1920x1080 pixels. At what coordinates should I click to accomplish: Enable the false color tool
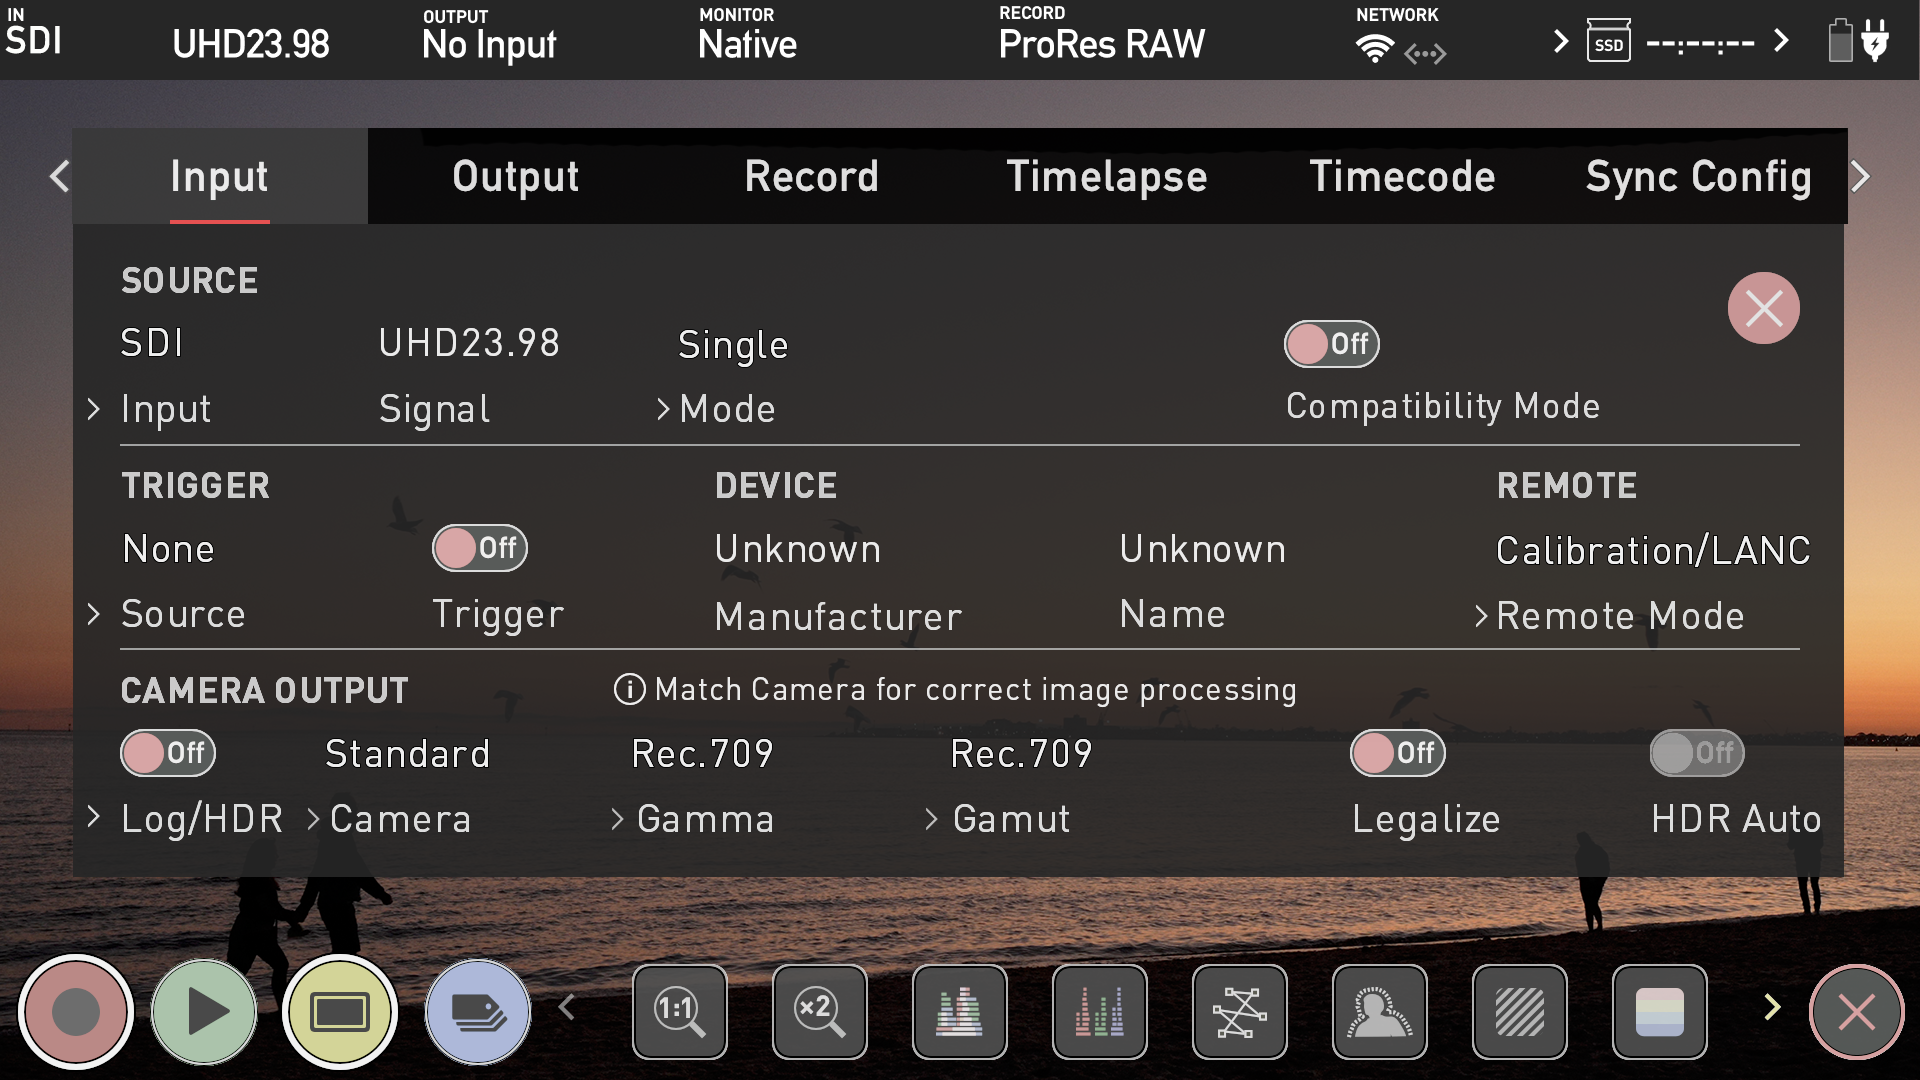pos(1660,1012)
